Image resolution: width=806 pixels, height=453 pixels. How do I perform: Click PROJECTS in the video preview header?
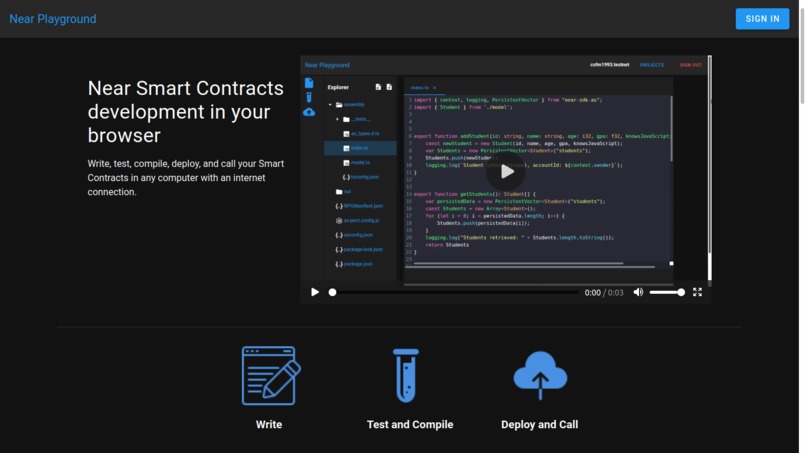coord(652,65)
